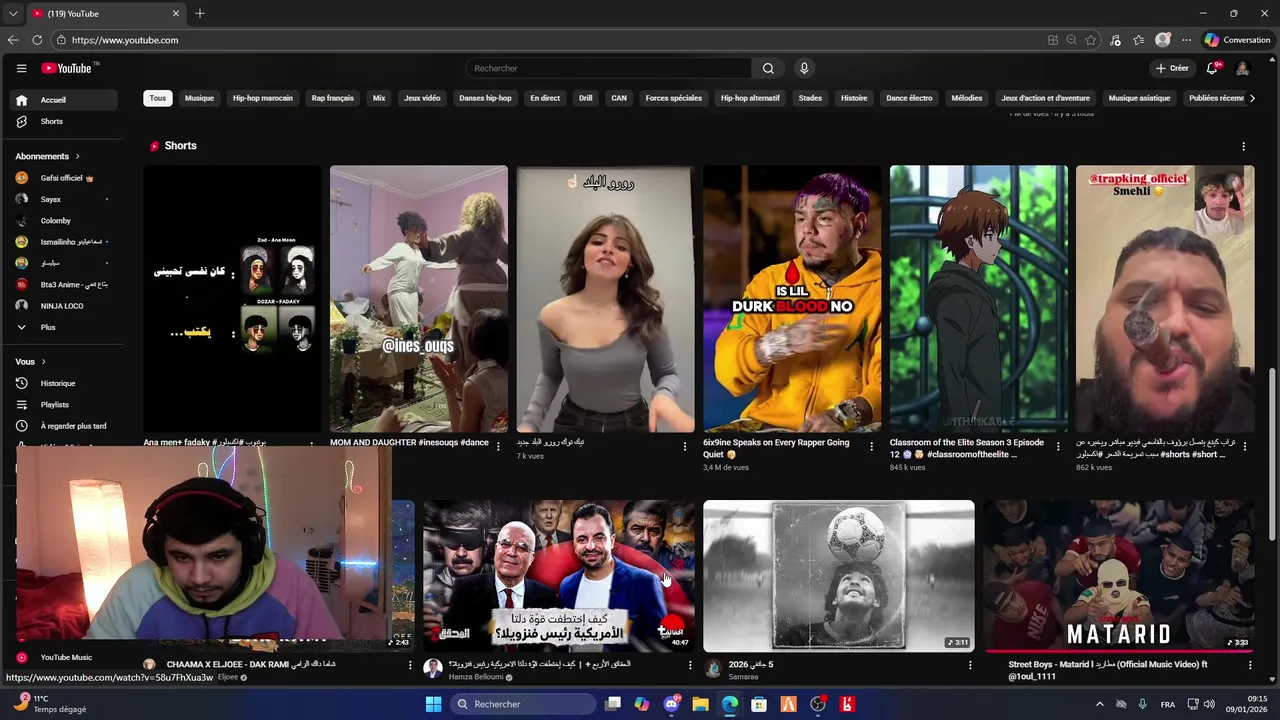
Task: Open the Edge profile avatar
Action: click(x=1162, y=40)
